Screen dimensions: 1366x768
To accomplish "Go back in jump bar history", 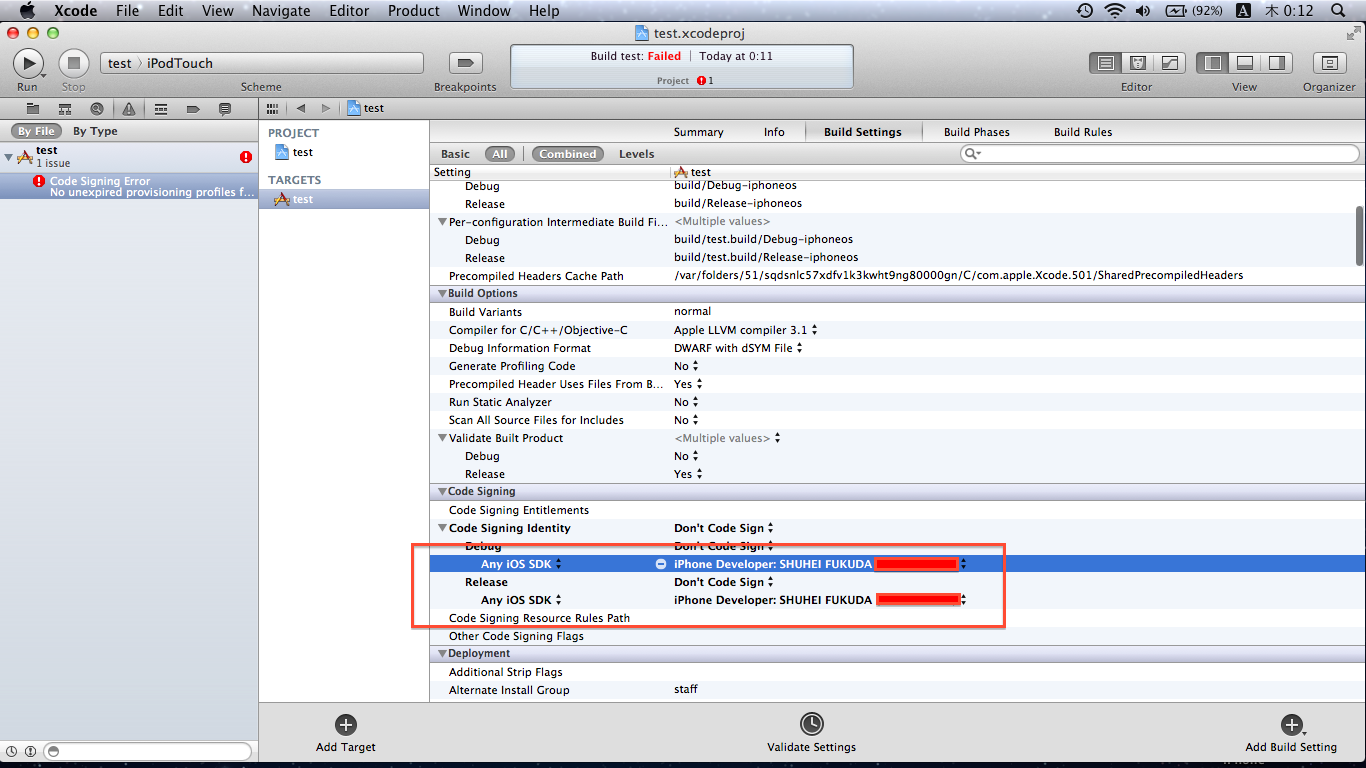I will [x=300, y=108].
